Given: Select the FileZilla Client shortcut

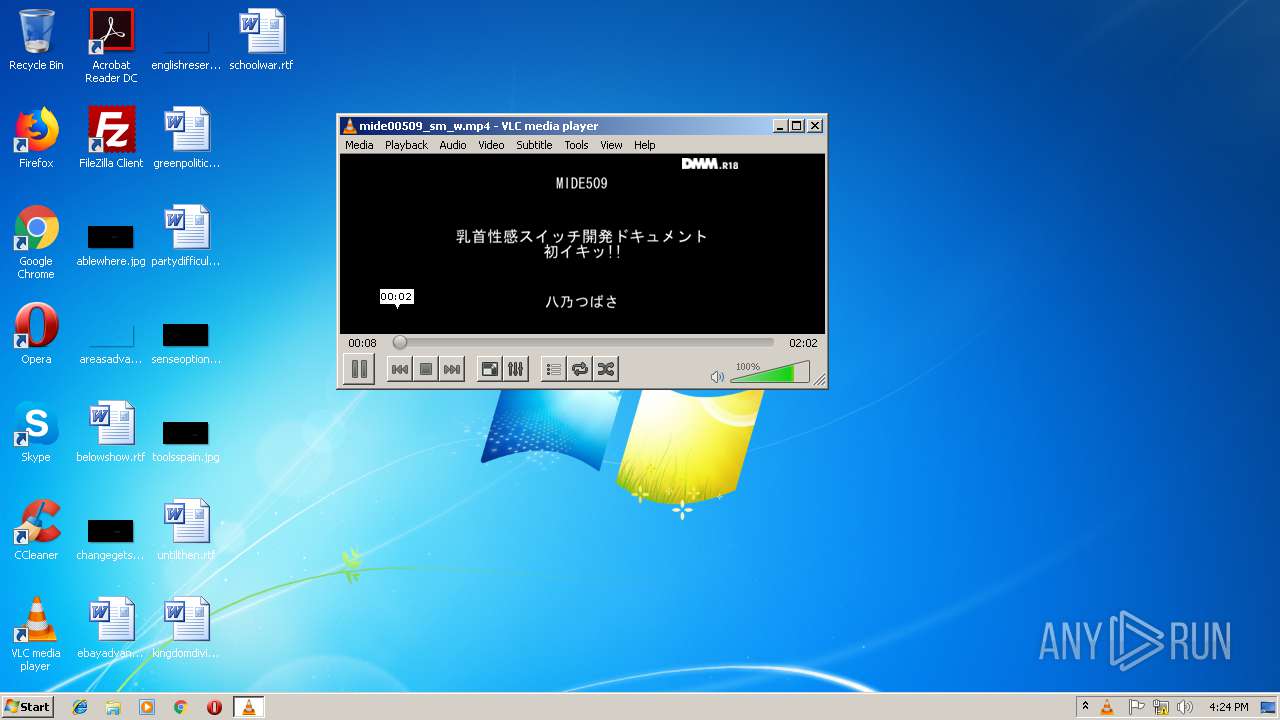Looking at the screenshot, I should click(111, 138).
